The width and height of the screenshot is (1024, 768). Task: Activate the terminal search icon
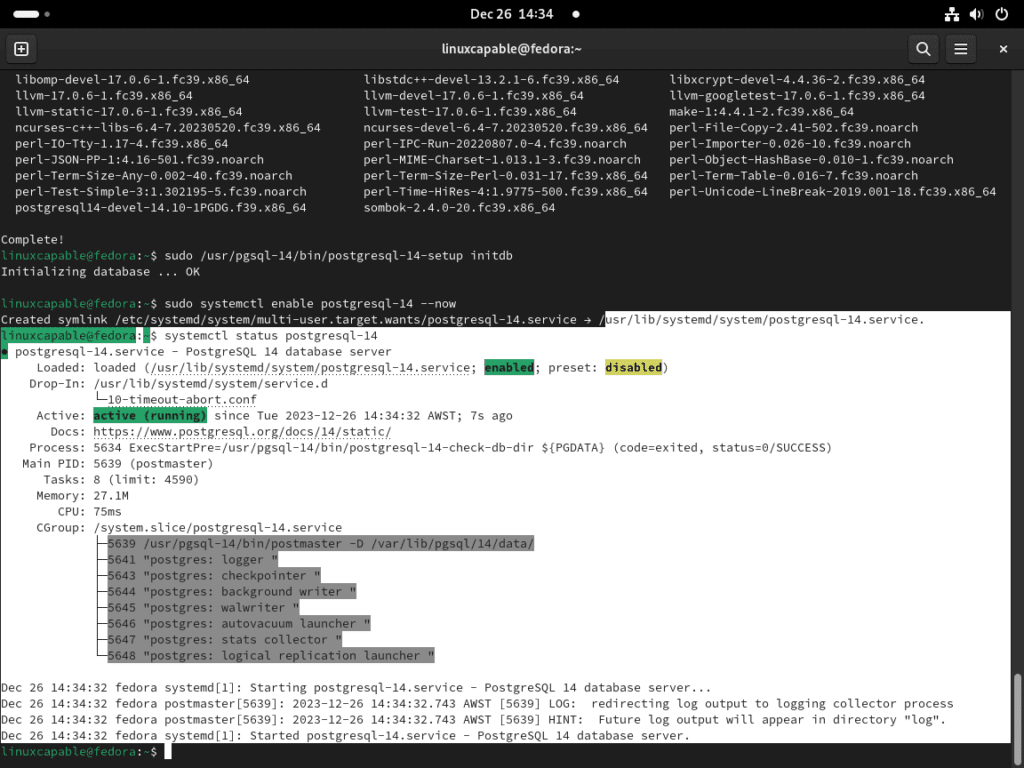point(922,48)
